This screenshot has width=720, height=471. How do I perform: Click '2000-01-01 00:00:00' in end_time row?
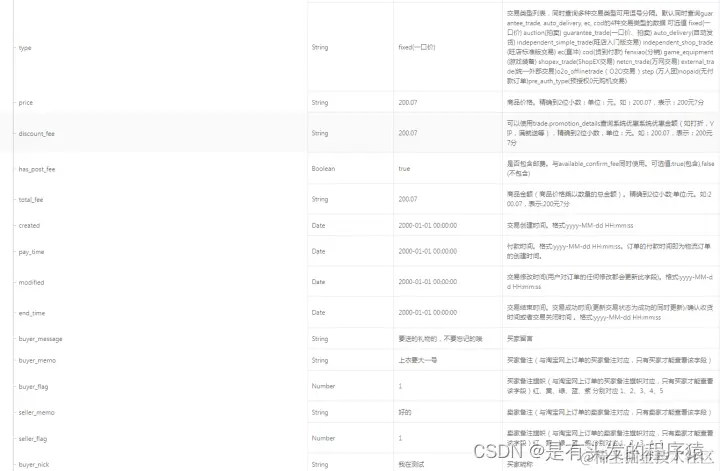pos(428,313)
